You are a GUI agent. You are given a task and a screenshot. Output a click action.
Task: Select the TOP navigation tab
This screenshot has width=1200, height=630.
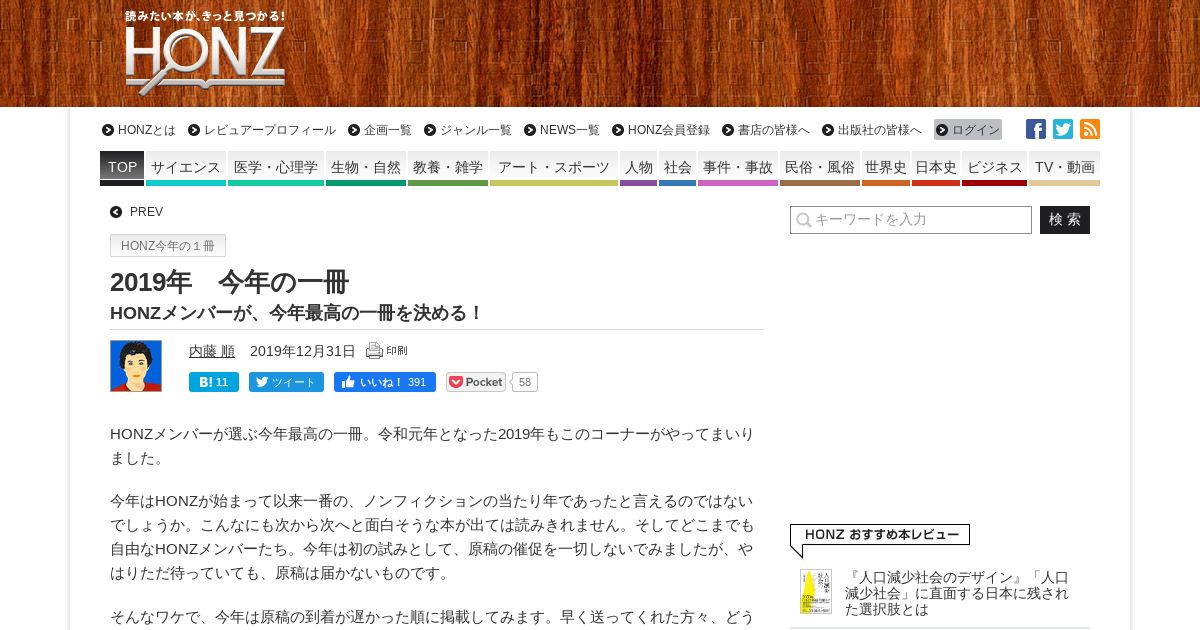(122, 168)
